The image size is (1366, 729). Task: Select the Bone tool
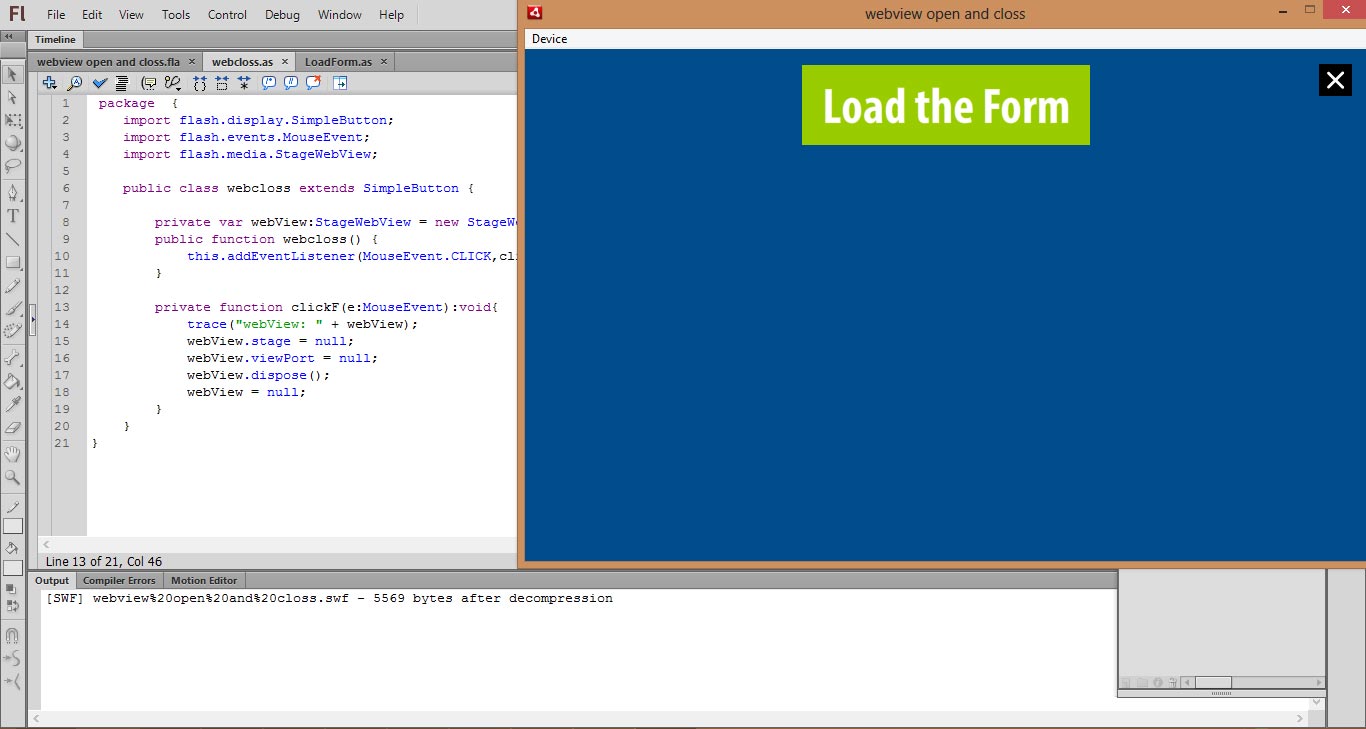[13, 357]
